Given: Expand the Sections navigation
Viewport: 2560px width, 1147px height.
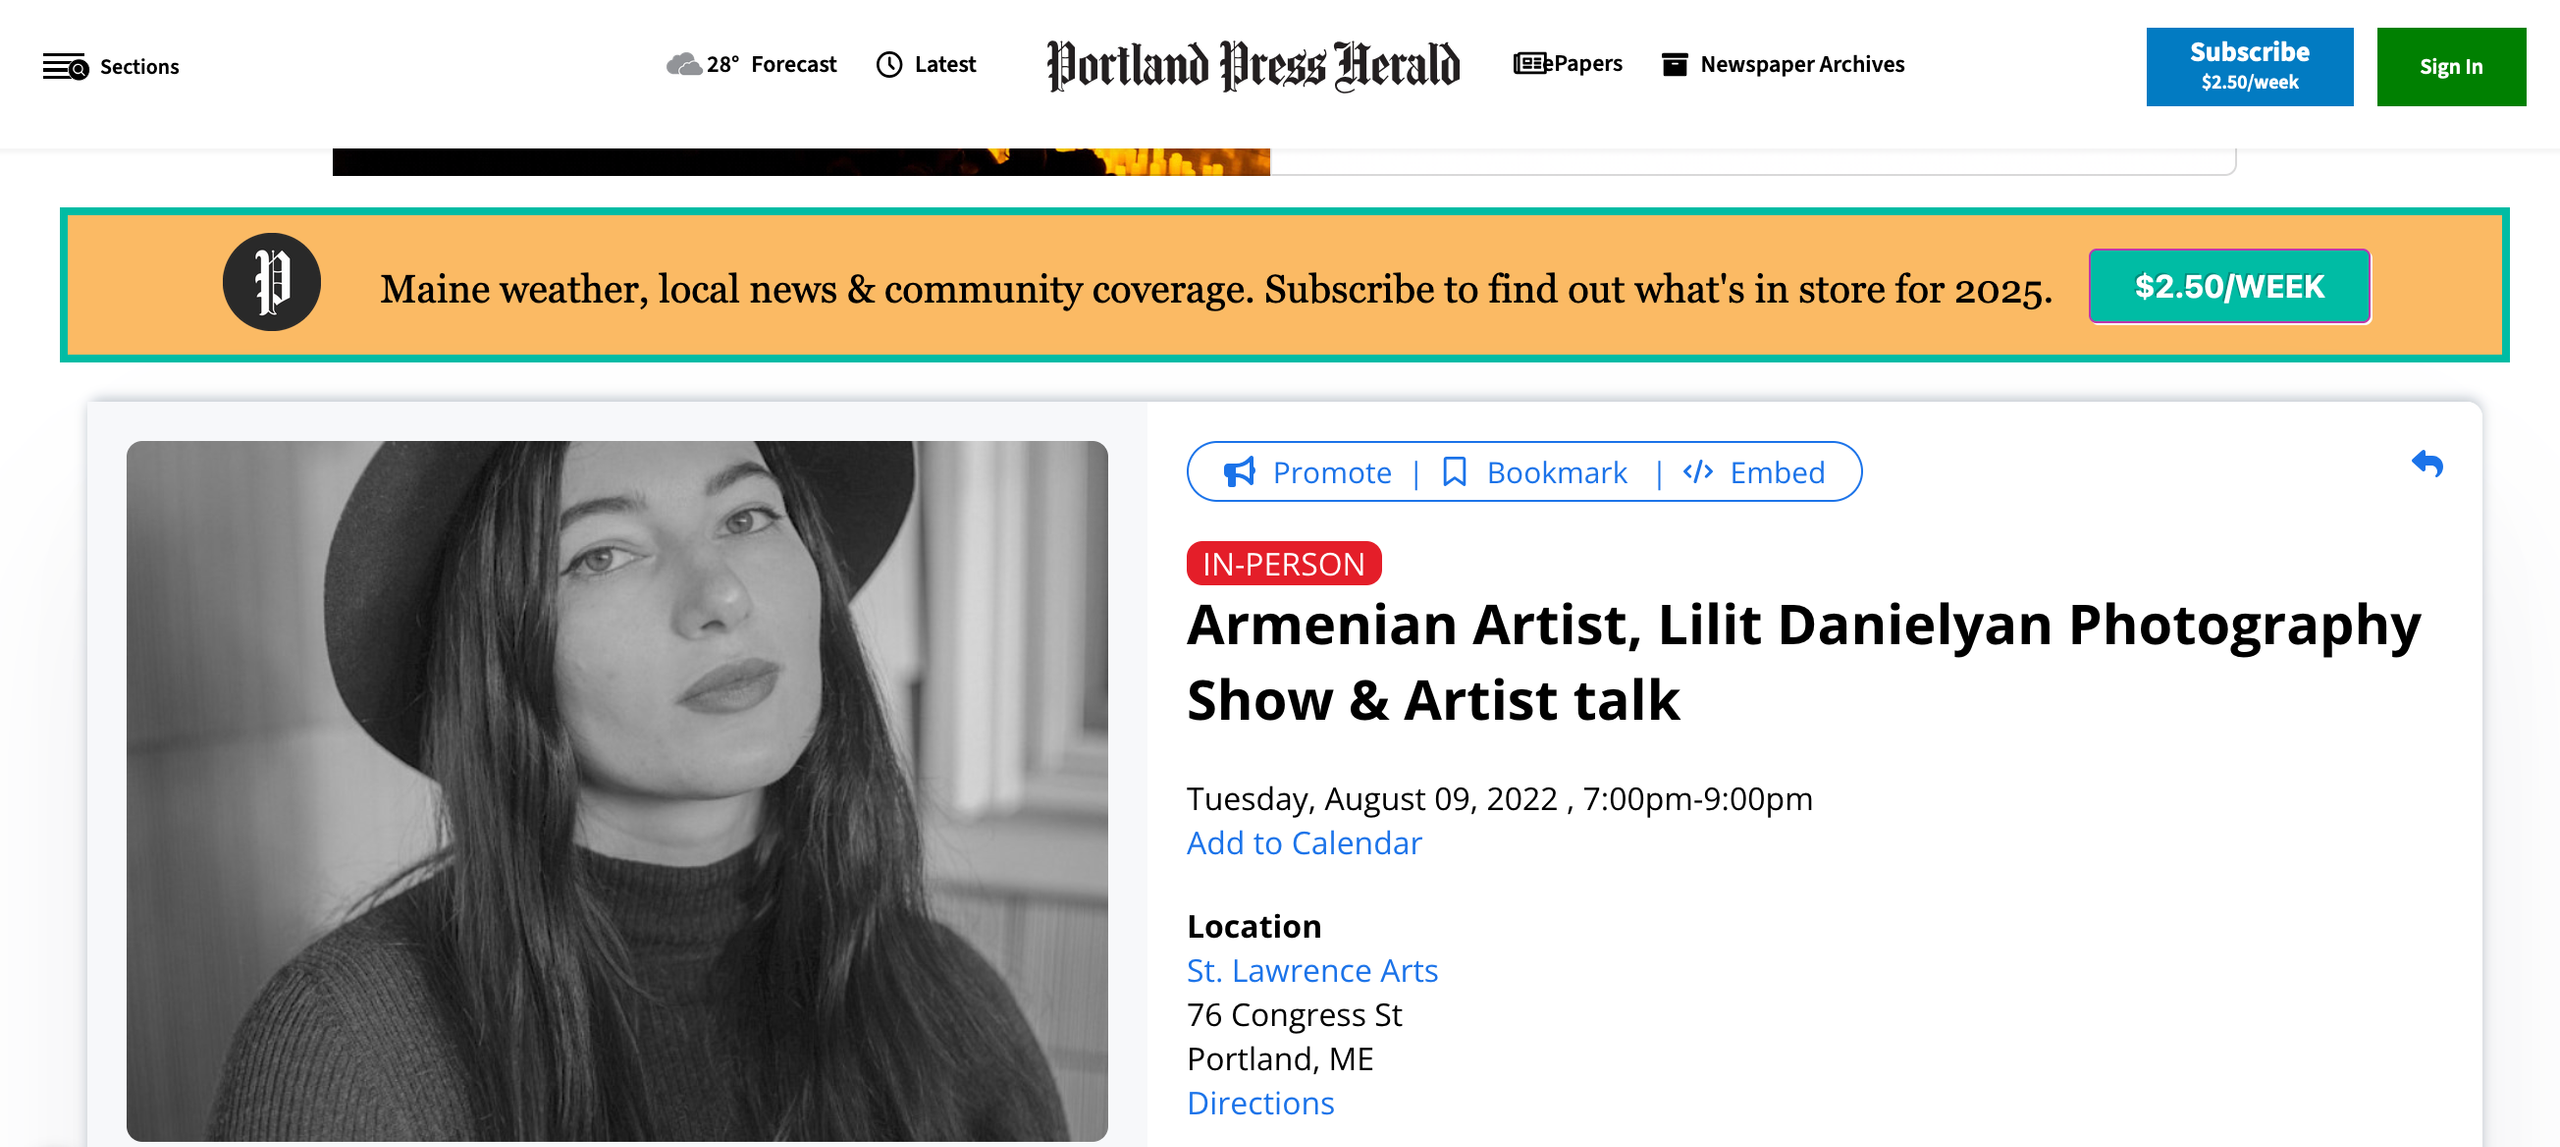Looking at the screenshot, I should tap(139, 66).
